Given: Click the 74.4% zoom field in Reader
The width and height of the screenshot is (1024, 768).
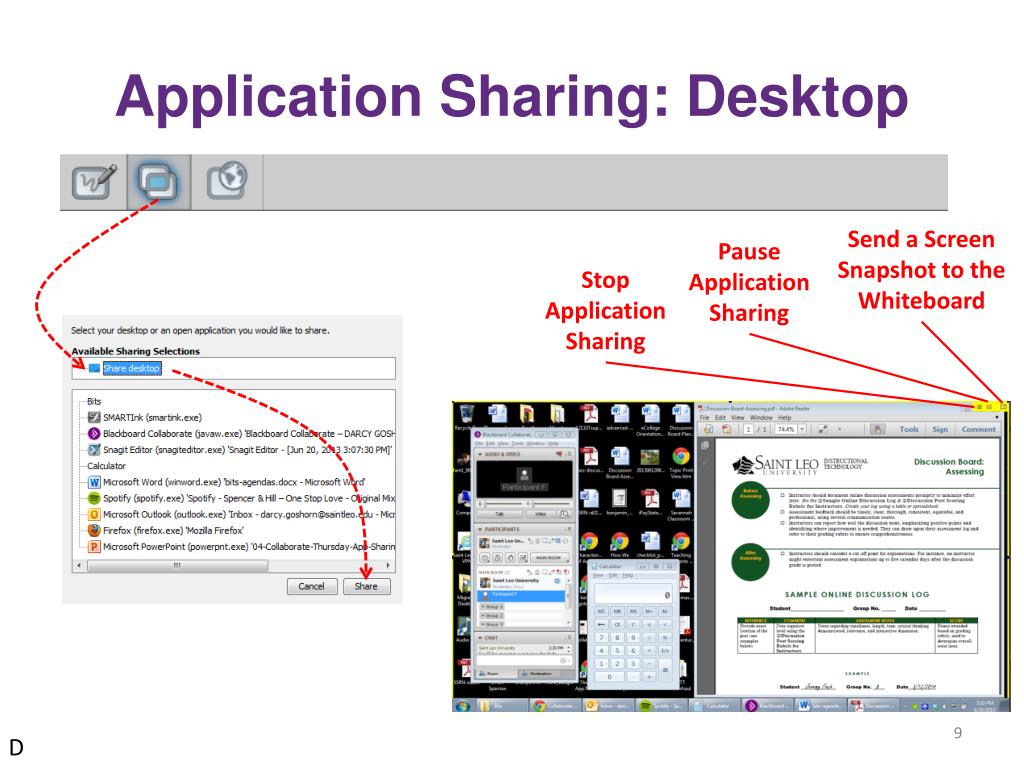Looking at the screenshot, I should [786, 429].
